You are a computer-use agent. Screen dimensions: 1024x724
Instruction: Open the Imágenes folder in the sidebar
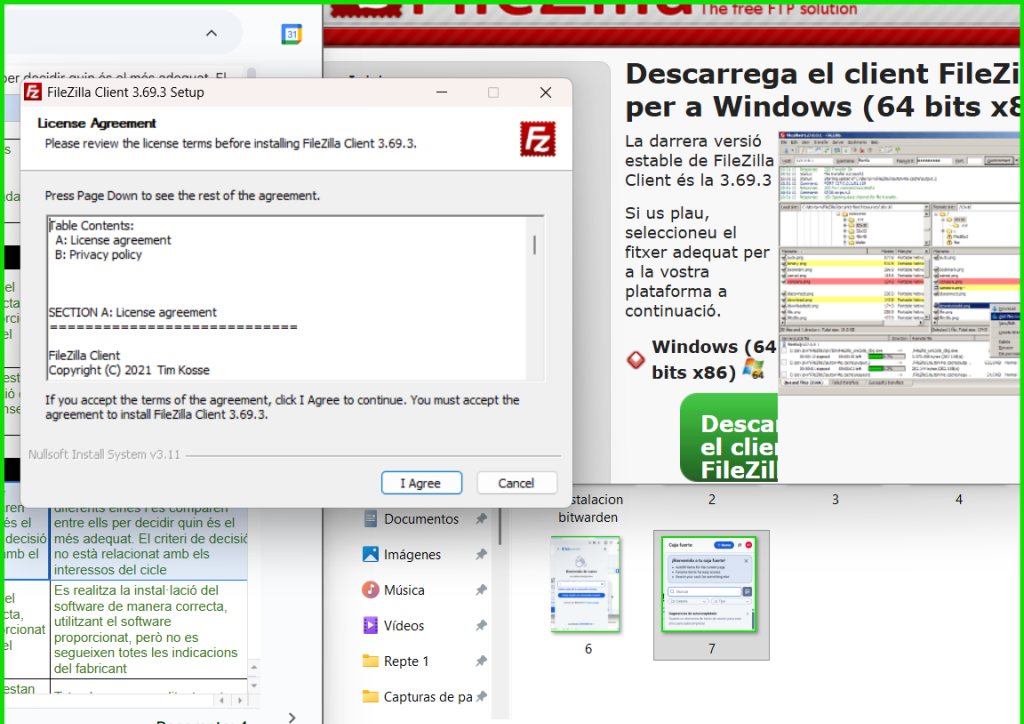(x=412, y=554)
